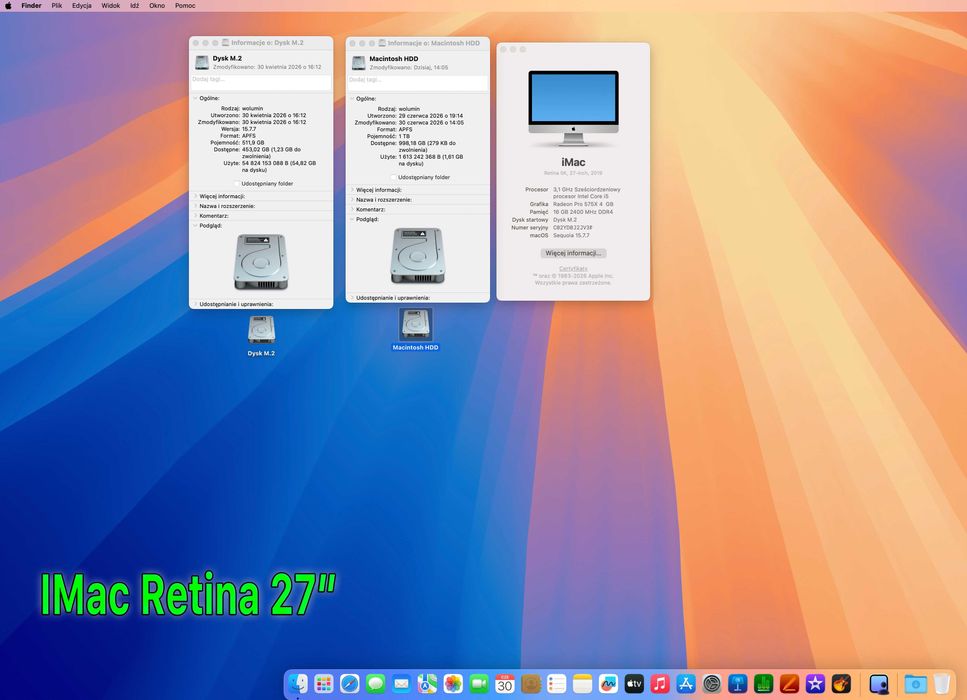Open App Store in the Dock
This screenshot has width=967, height=700.
[686, 683]
